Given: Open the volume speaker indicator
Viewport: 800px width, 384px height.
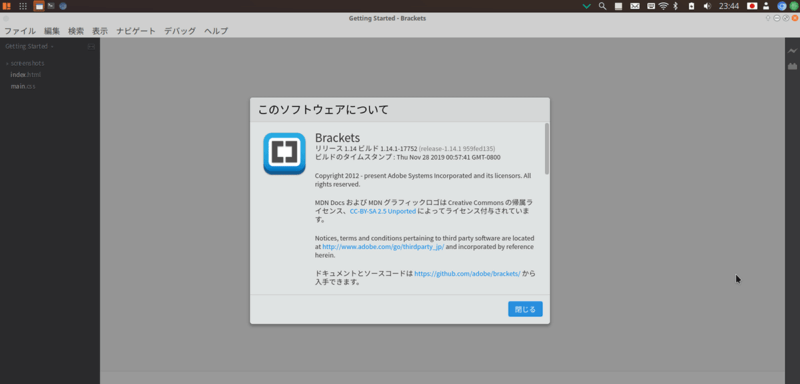Looking at the screenshot, I should pyautogui.click(x=707, y=6).
